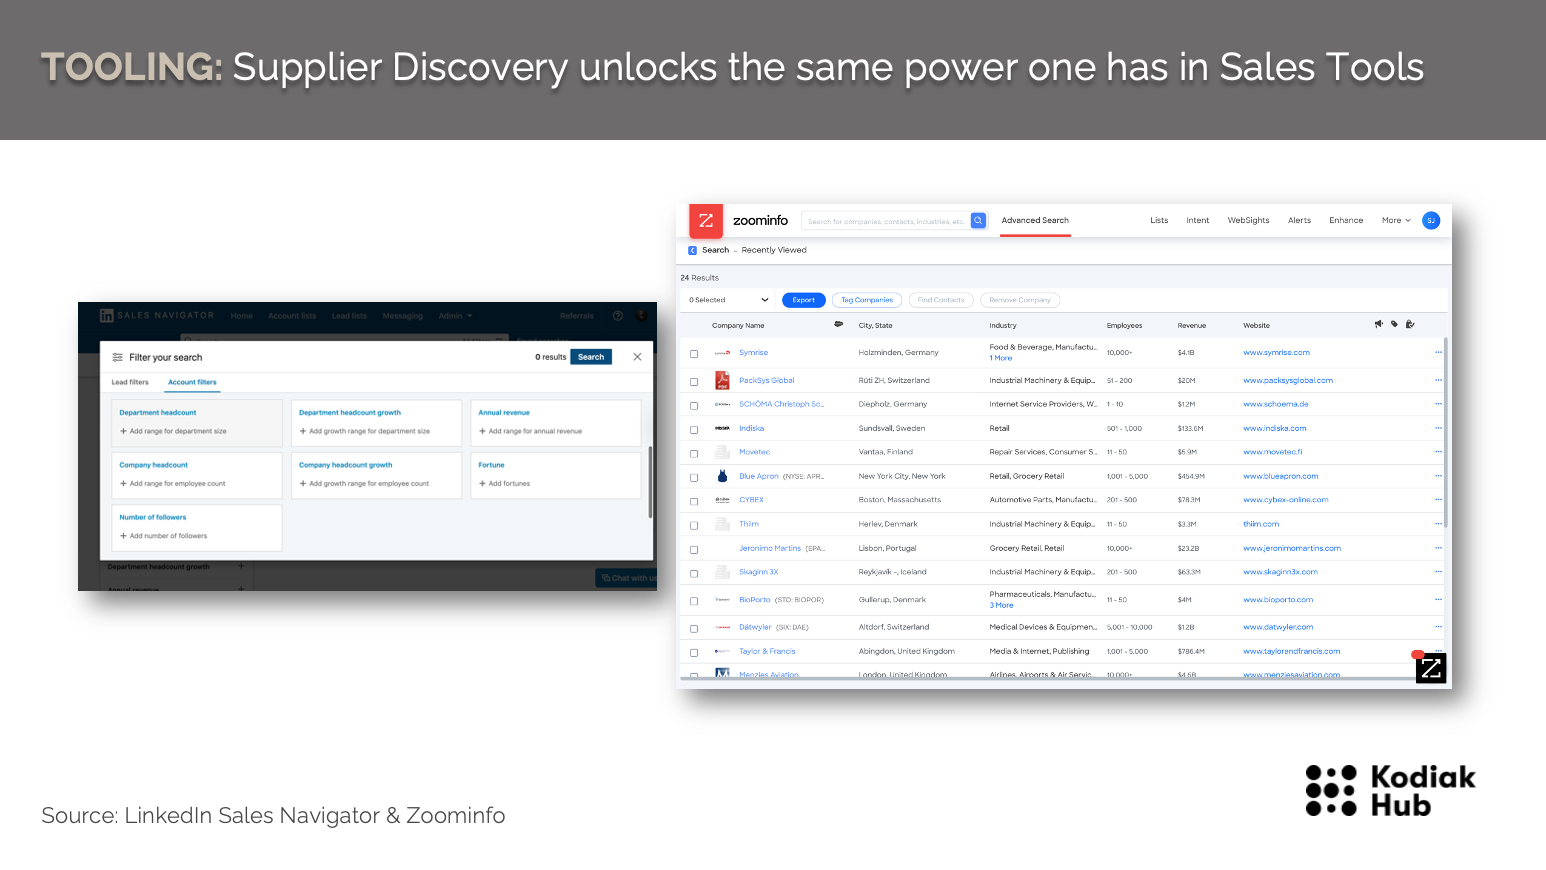
Task: Check the CYBEX row checkbox
Action: (694, 502)
